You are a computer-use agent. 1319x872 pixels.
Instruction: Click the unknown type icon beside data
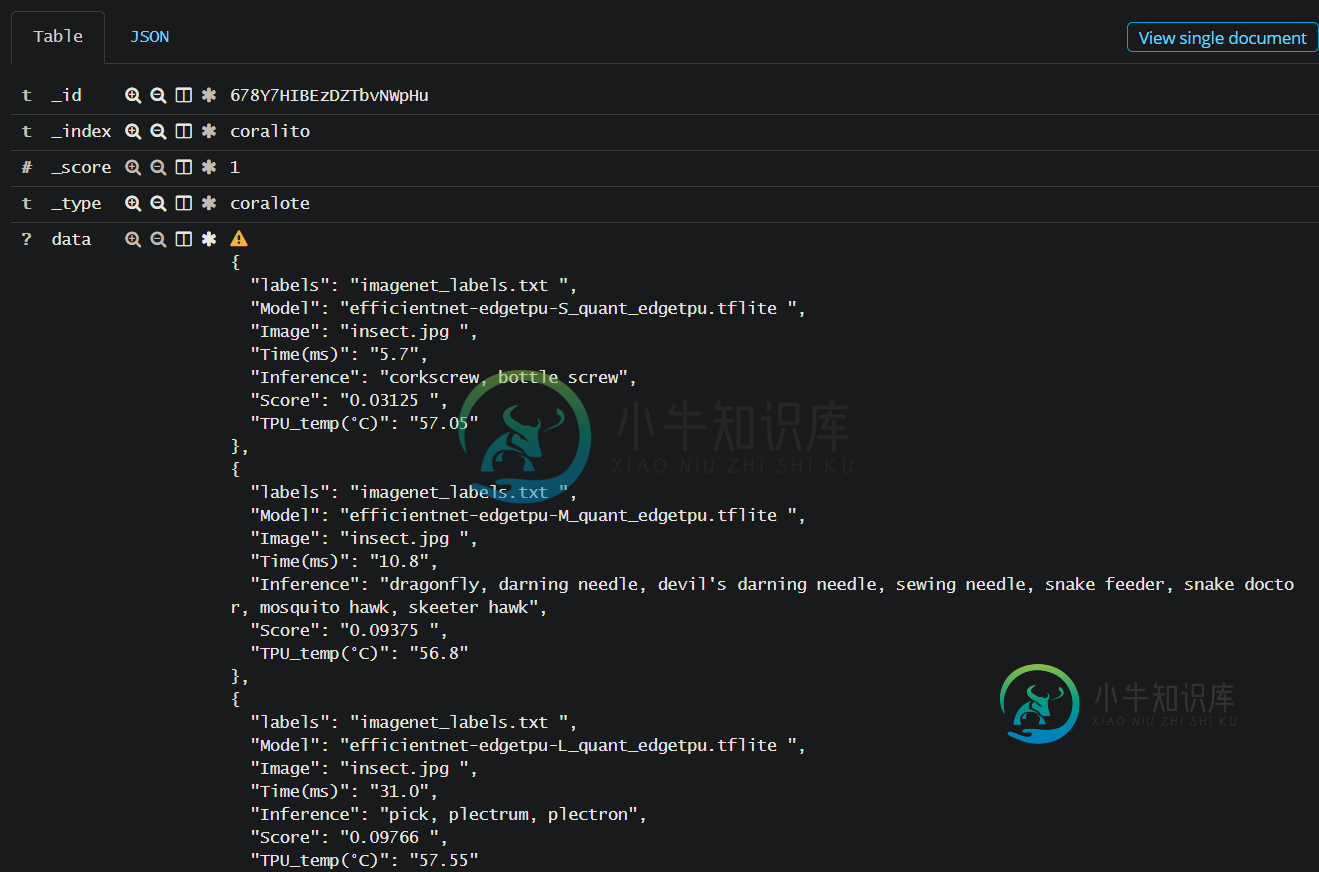click(27, 239)
